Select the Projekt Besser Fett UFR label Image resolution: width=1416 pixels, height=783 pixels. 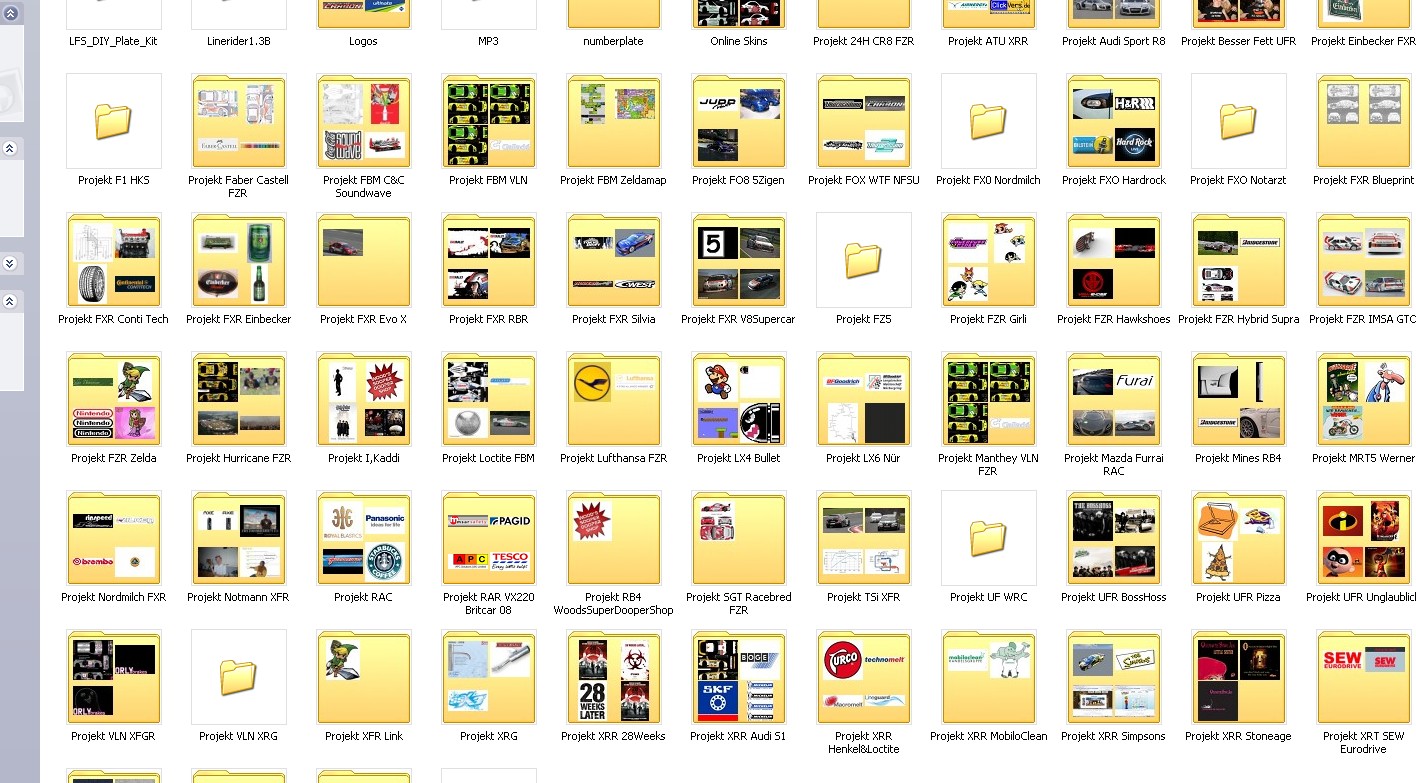coord(1239,42)
